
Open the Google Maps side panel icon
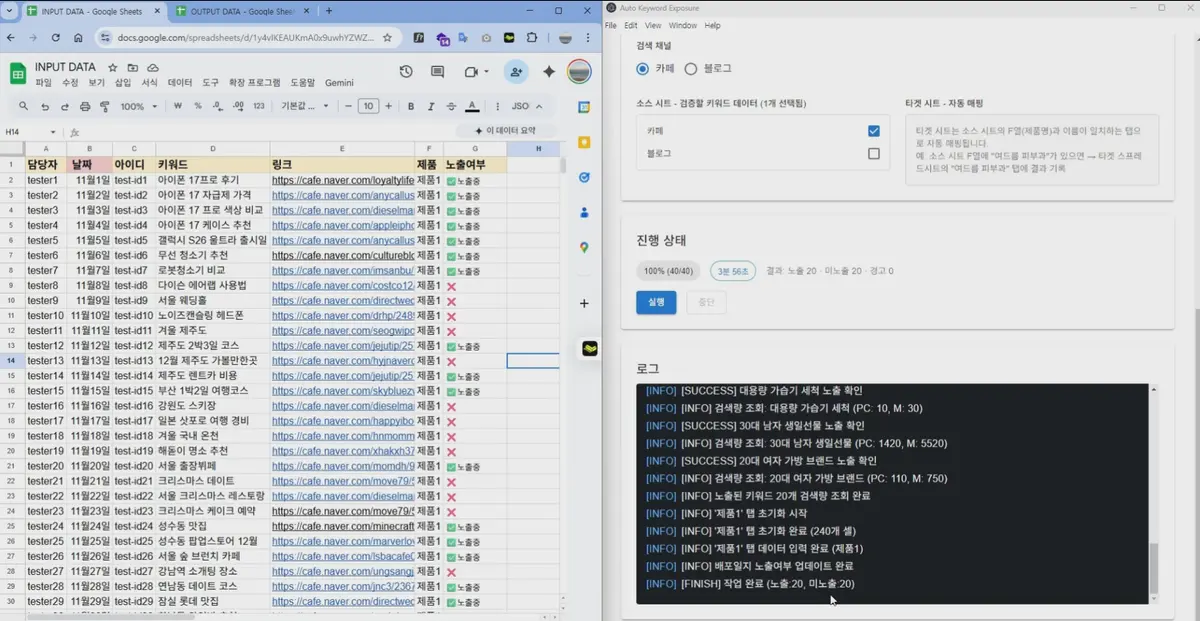[x=584, y=248]
